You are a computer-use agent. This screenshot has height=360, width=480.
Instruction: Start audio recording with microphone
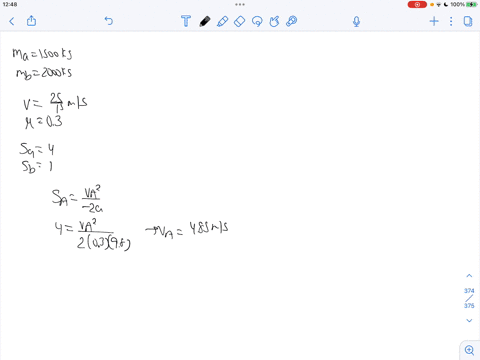[x=356, y=21]
